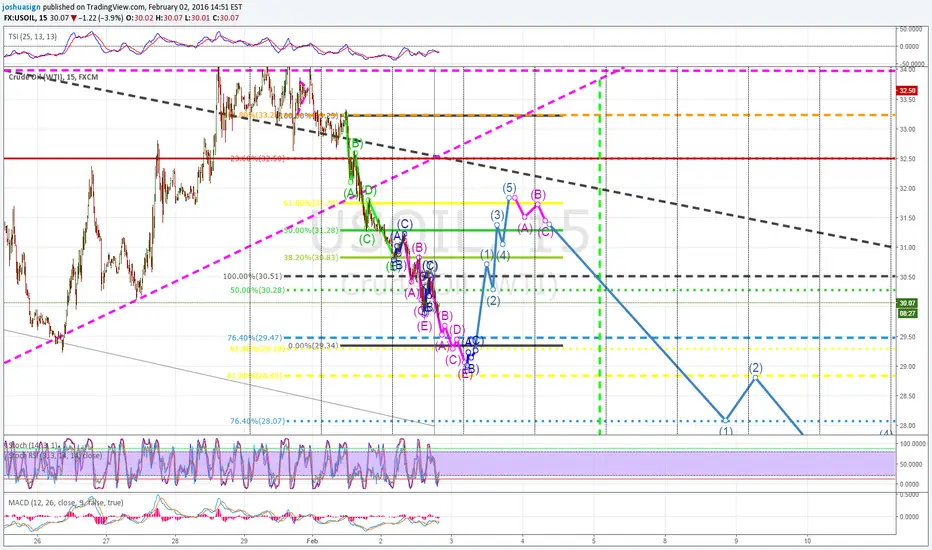This screenshot has height=550, width=932.
Task: Click the 76.40%(29.47) Fibonacci label
Action: (x=255, y=338)
